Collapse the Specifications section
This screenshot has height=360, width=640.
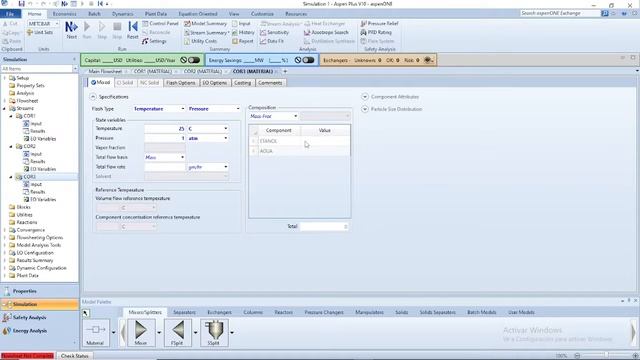coord(93,97)
